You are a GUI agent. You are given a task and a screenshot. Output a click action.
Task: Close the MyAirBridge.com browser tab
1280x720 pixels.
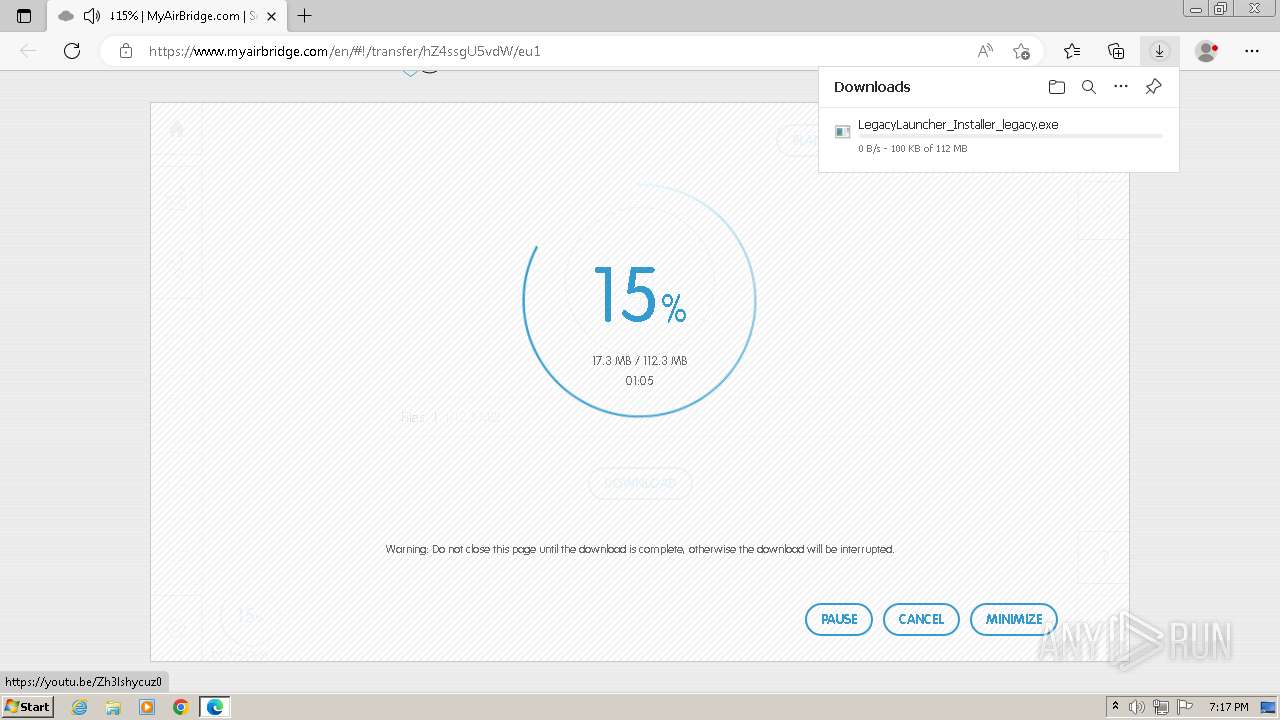point(271,16)
